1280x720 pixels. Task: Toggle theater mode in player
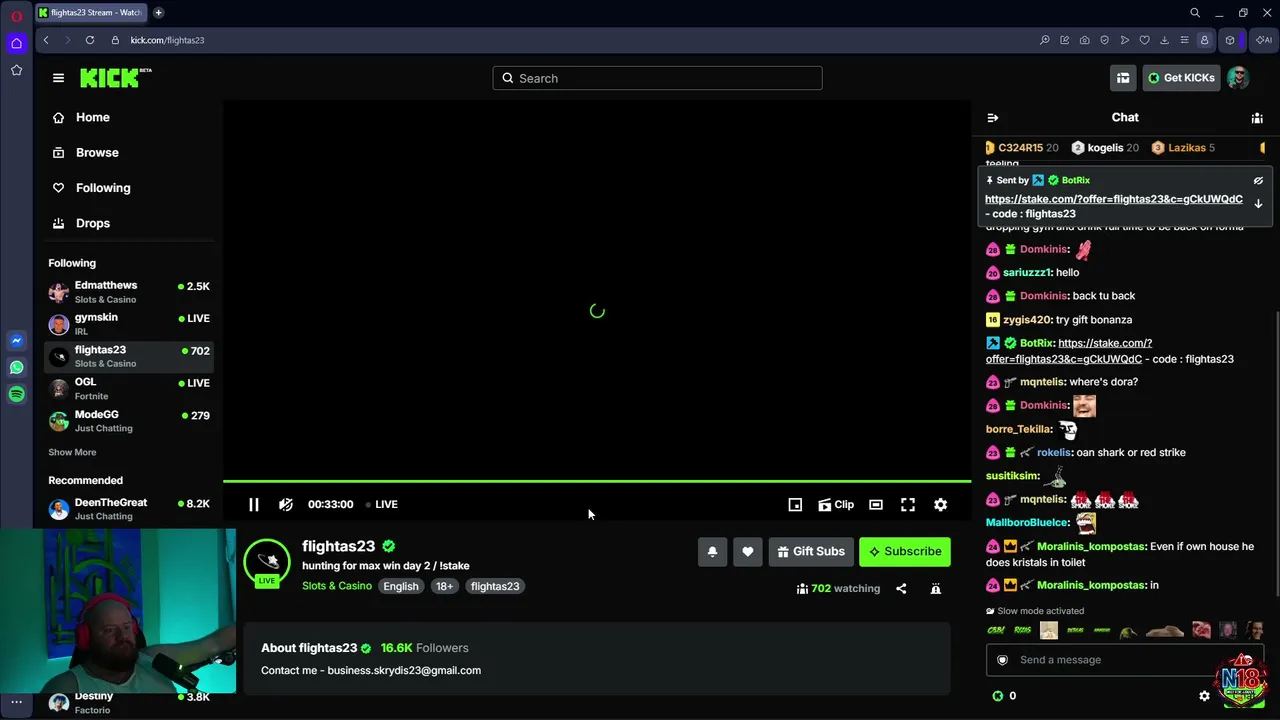(876, 505)
